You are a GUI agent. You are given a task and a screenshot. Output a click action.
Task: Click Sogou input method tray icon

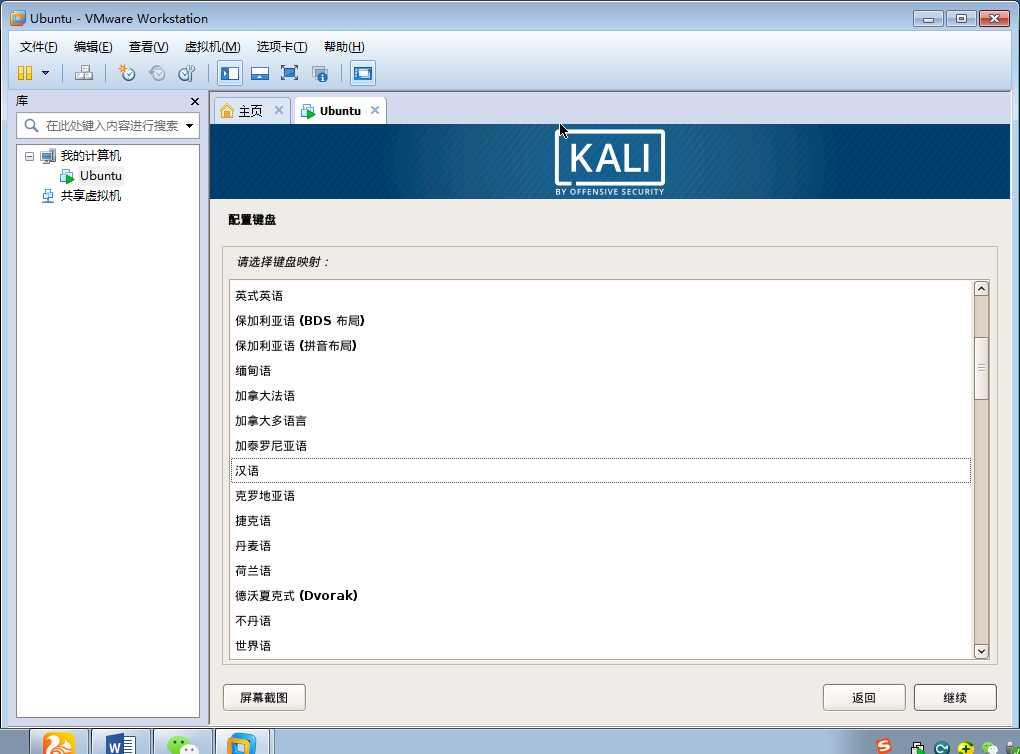tap(883, 746)
